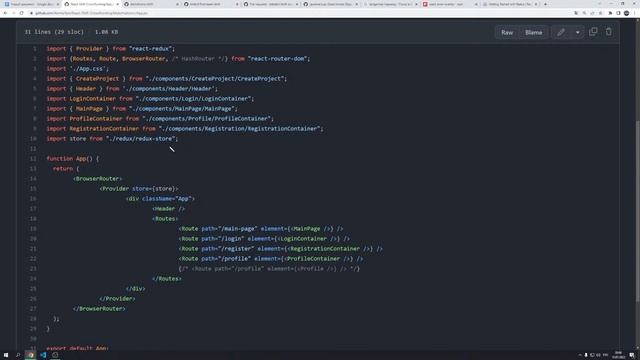This screenshot has height=360, width=640.
Task: Switch to Getting Started with Redux tab
Action: pos(509,4)
